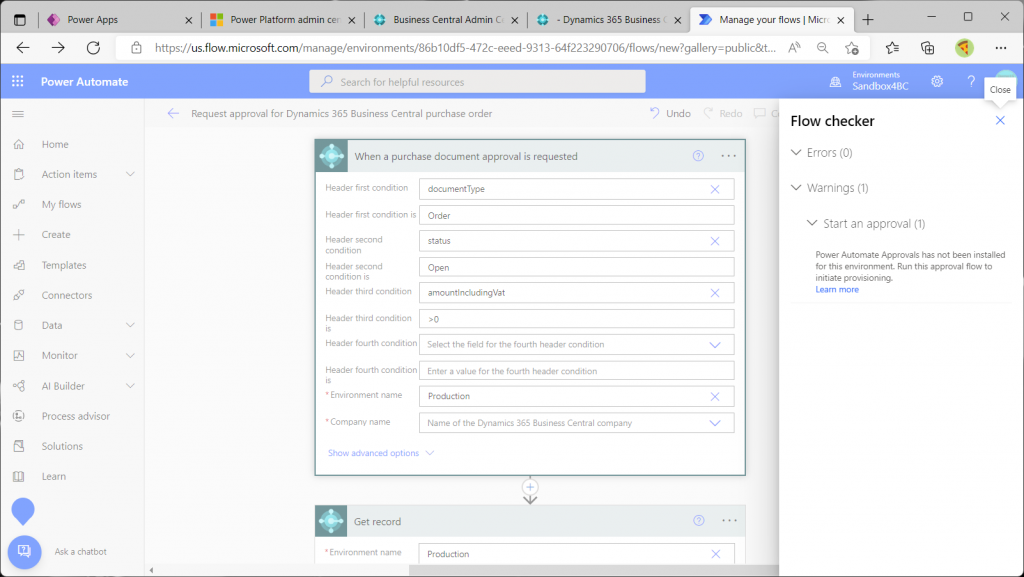
Task: Click the browser zoom out magnifier icon
Action: point(822,48)
